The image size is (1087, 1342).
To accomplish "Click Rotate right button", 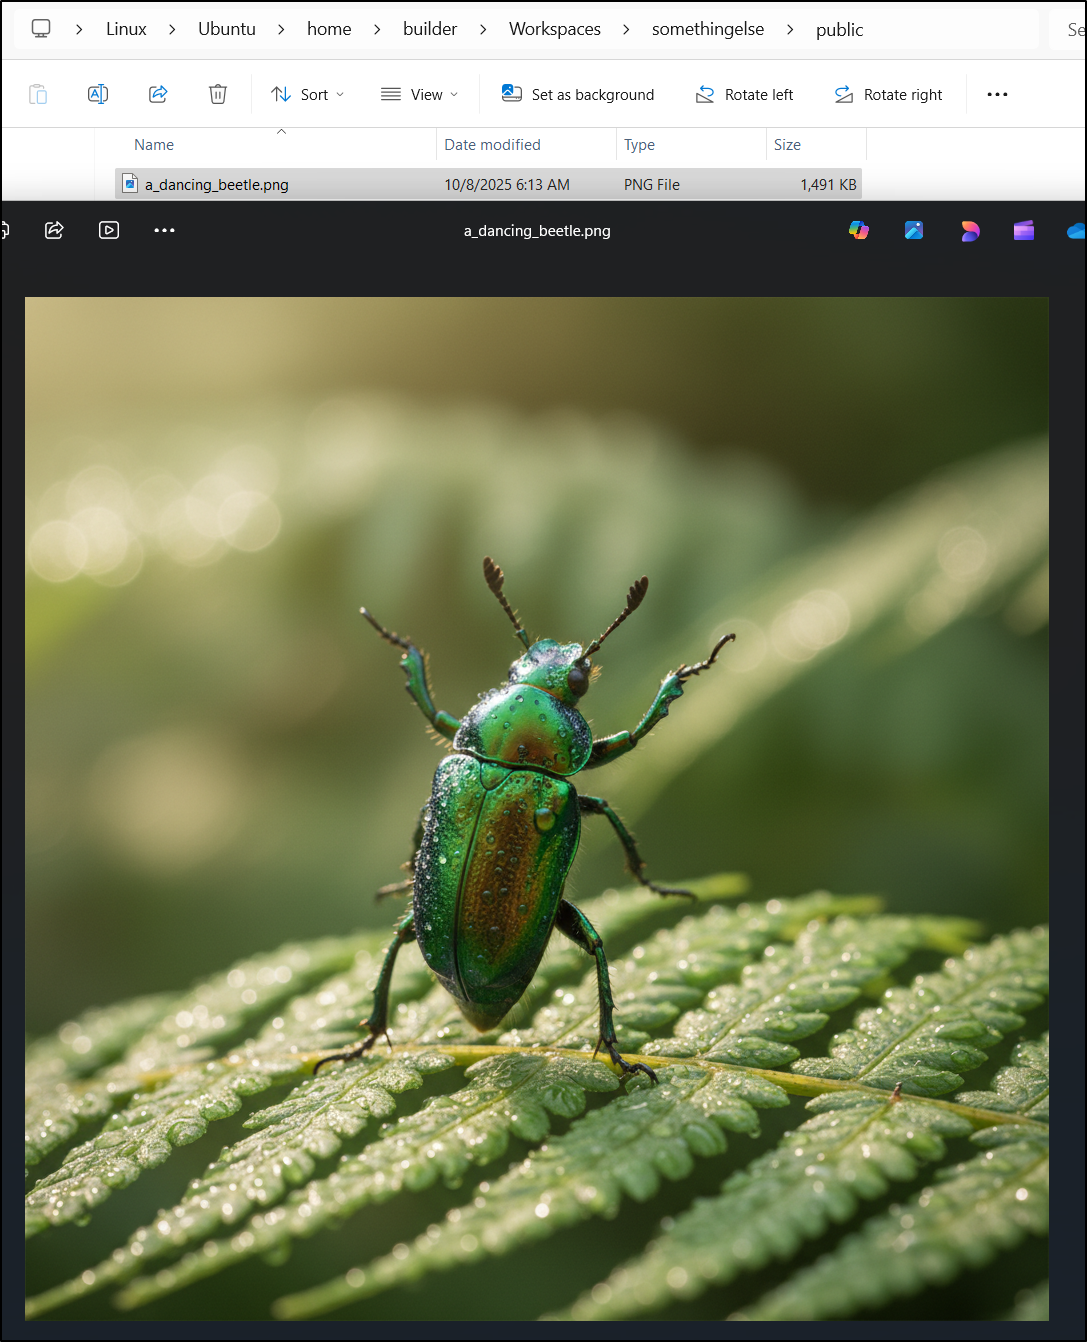I will click(888, 94).
